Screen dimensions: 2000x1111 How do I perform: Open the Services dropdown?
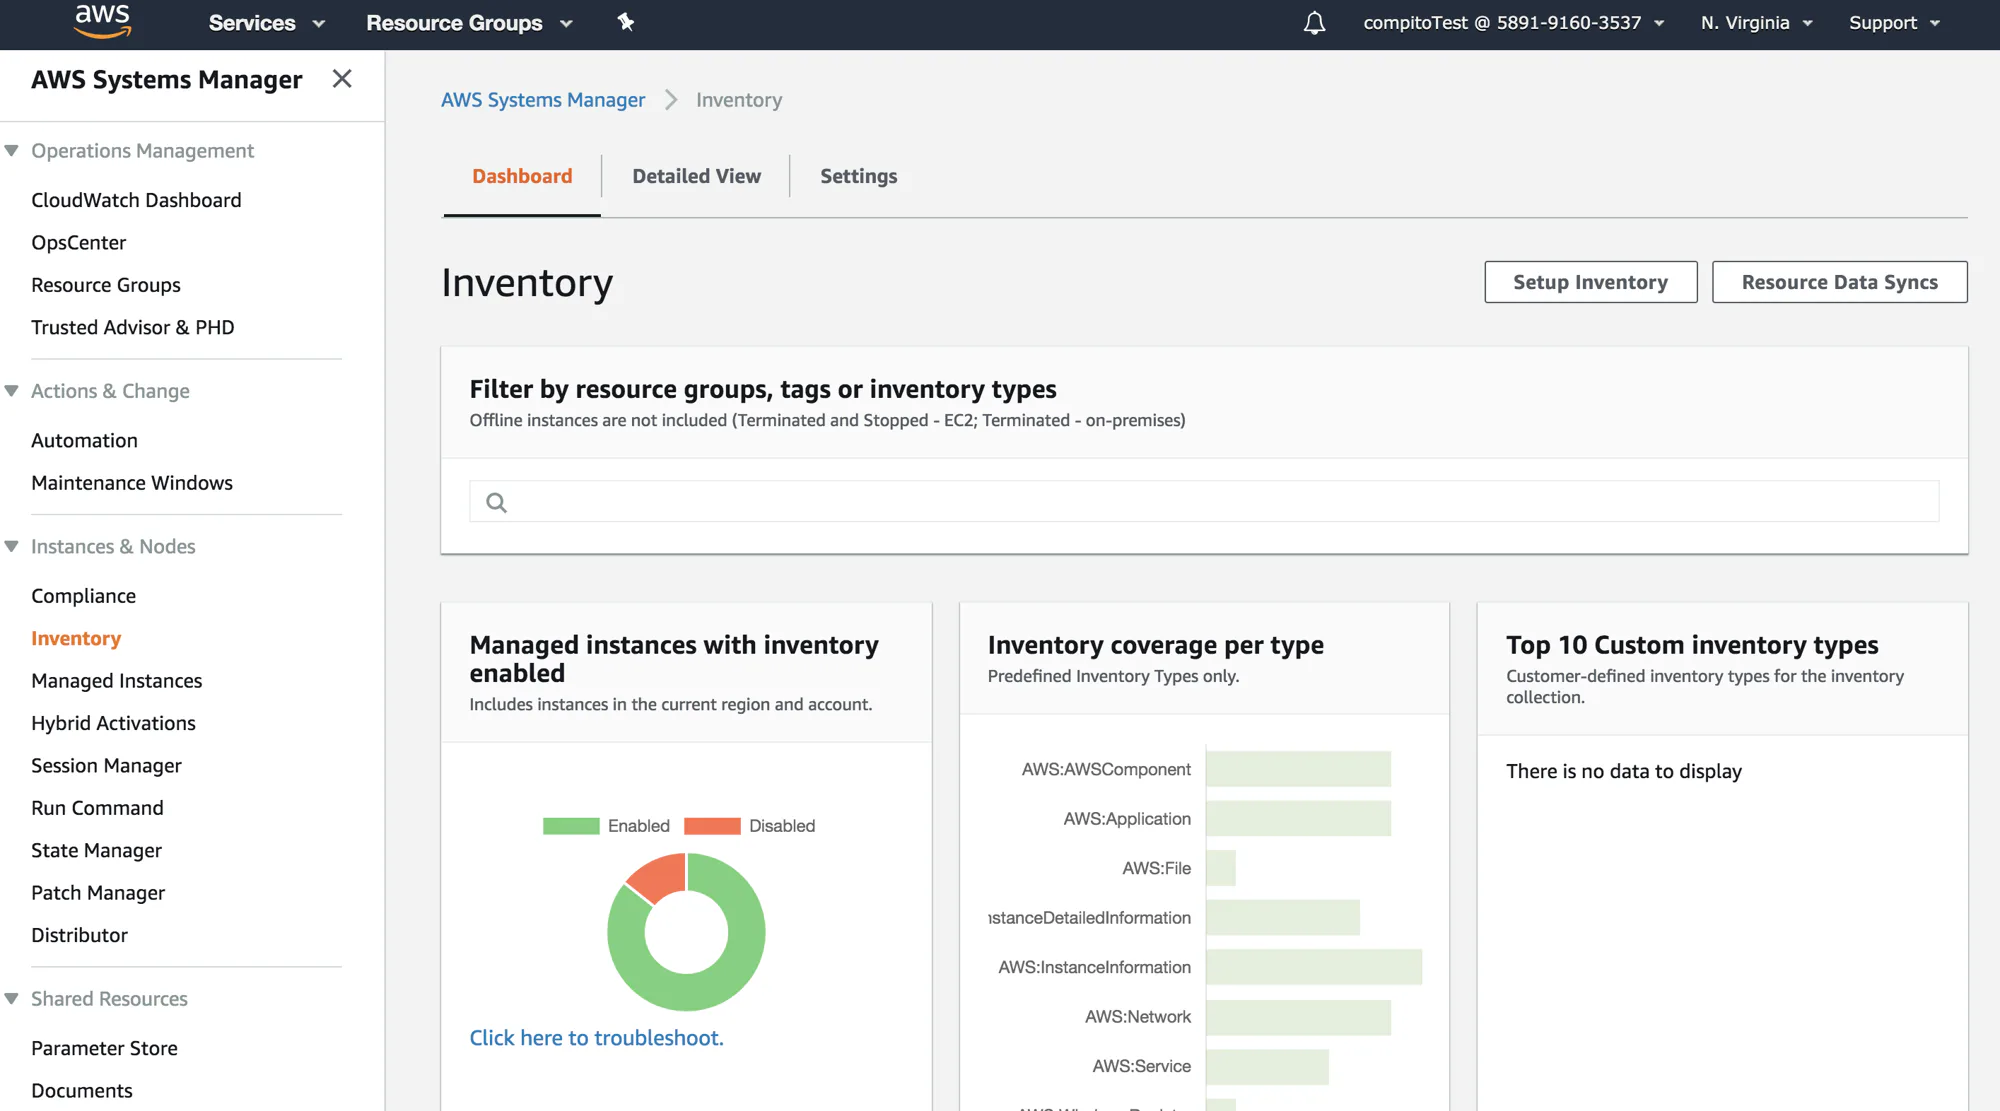[x=266, y=23]
